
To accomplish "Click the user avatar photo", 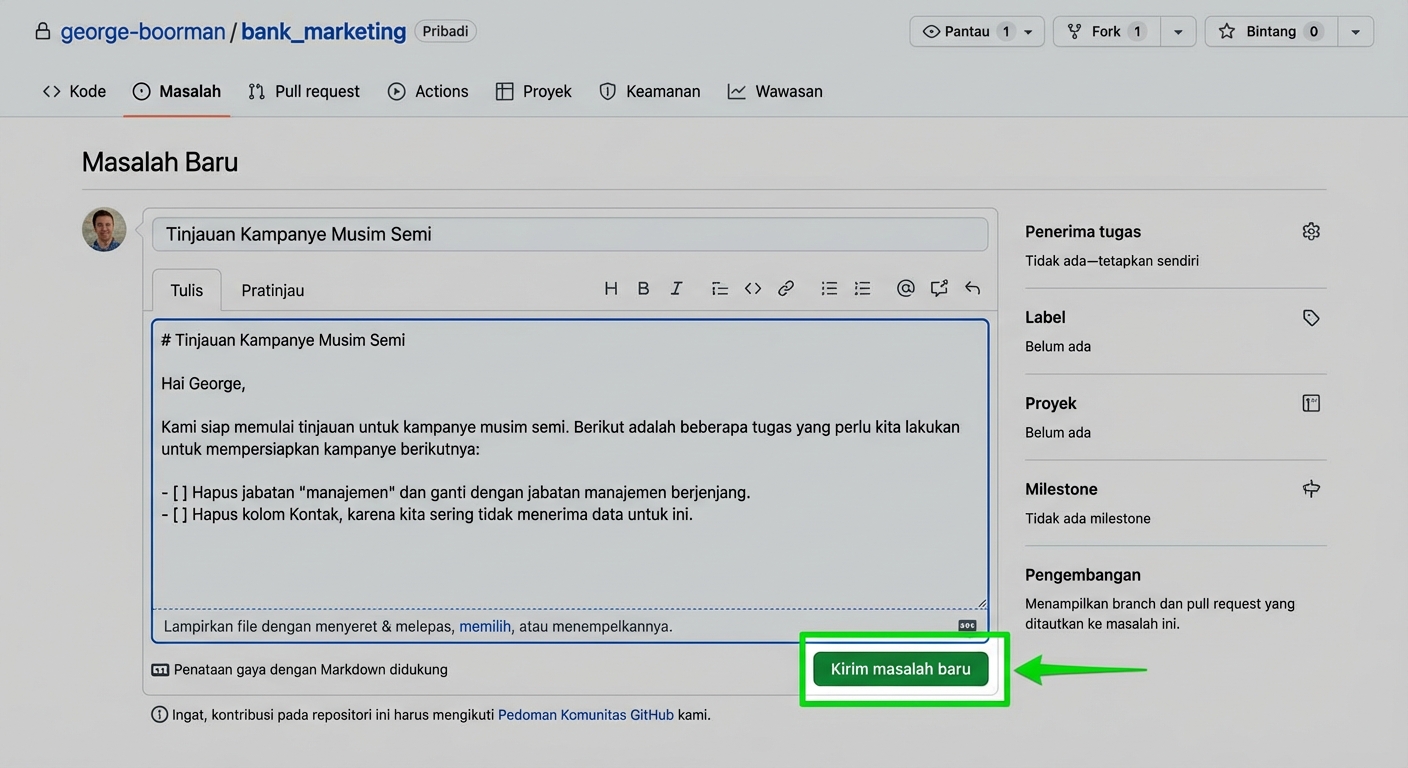I will pos(104,230).
